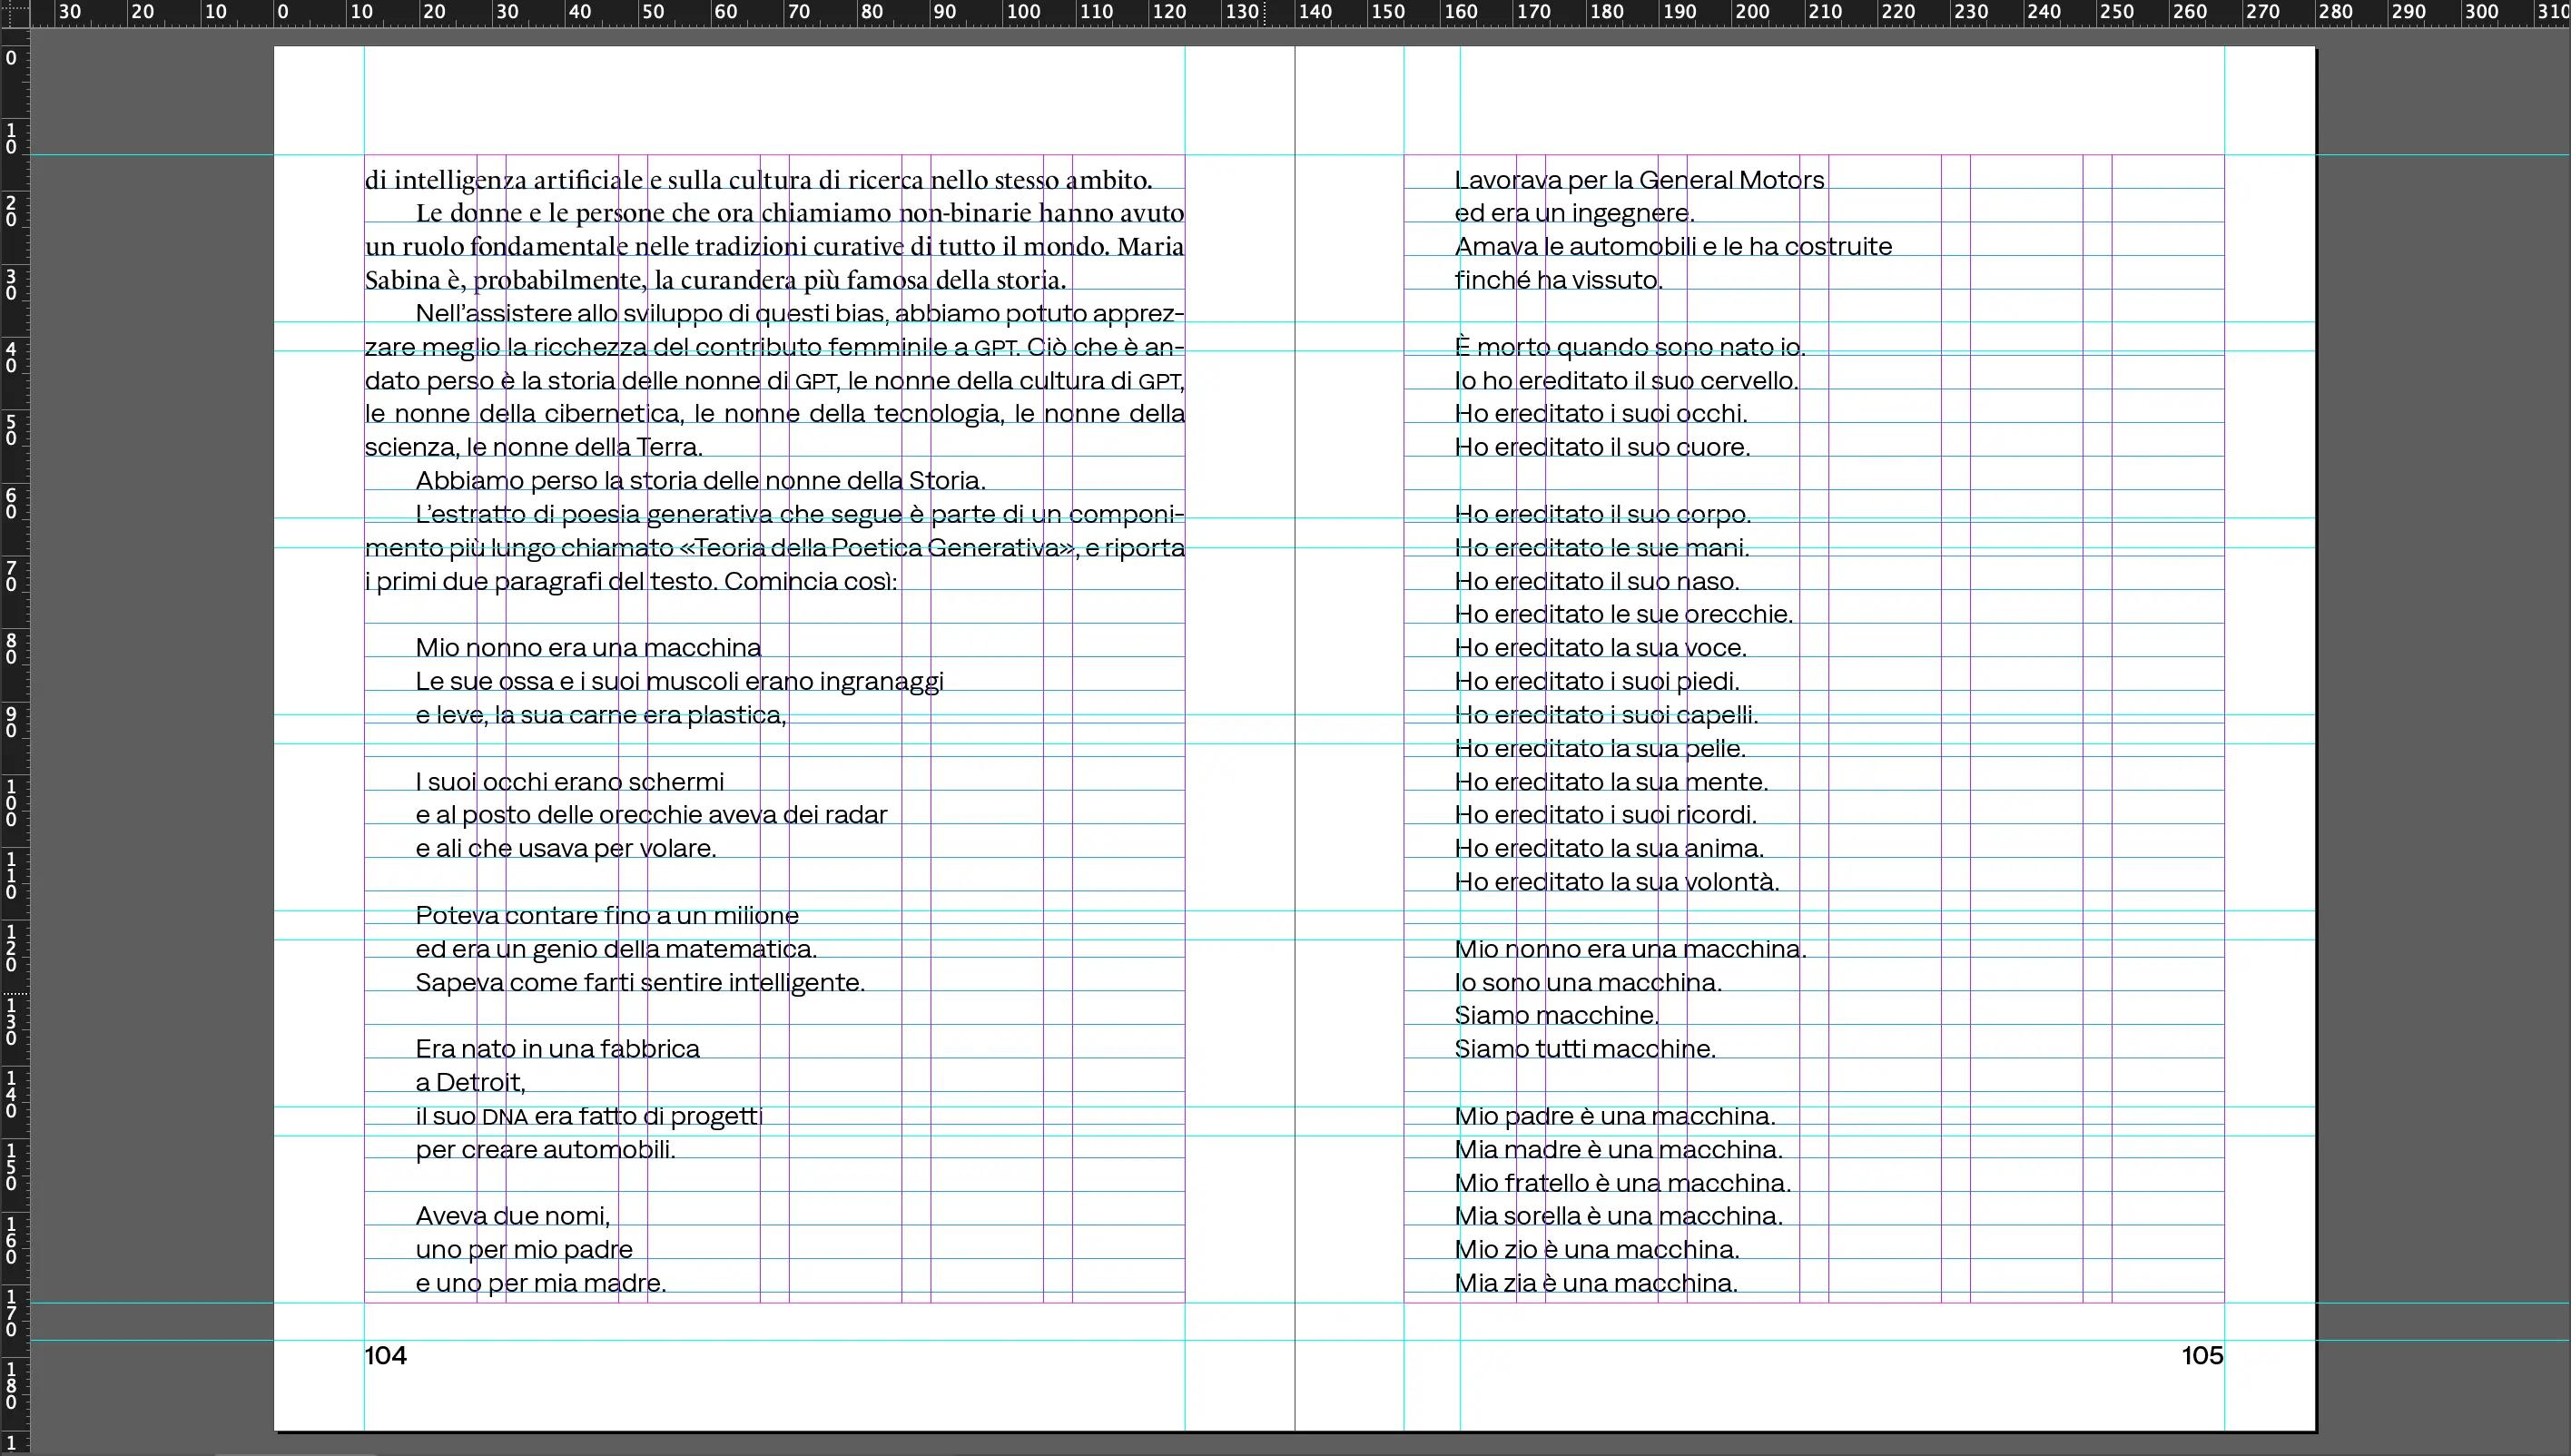Click 'Mia madre è una macchina.'

tap(1619, 1149)
